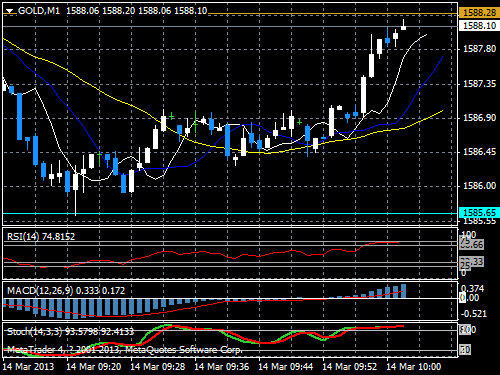Click the cyan horizontal line at 1585.65
This screenshot has height=375, width=500.
tap(230, 213)
